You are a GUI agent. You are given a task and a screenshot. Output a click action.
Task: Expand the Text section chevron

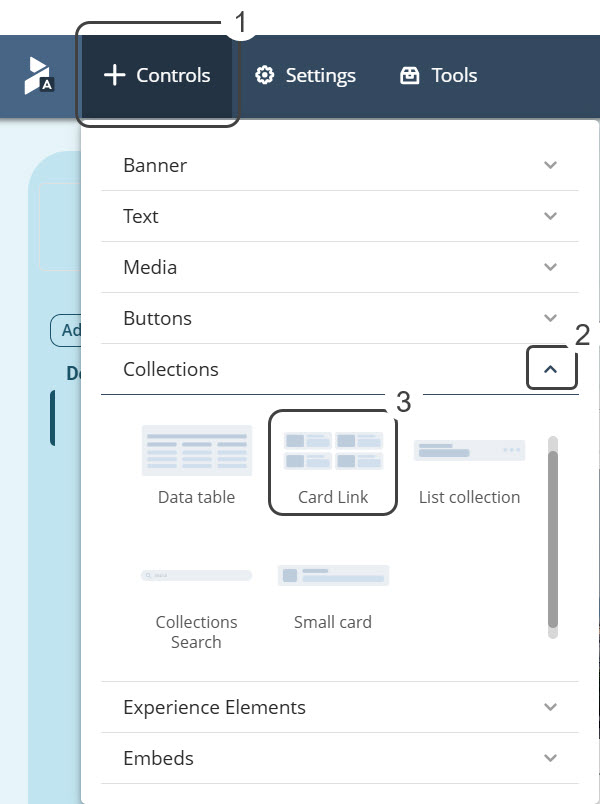pyautogui.click(x=550, y=216)
